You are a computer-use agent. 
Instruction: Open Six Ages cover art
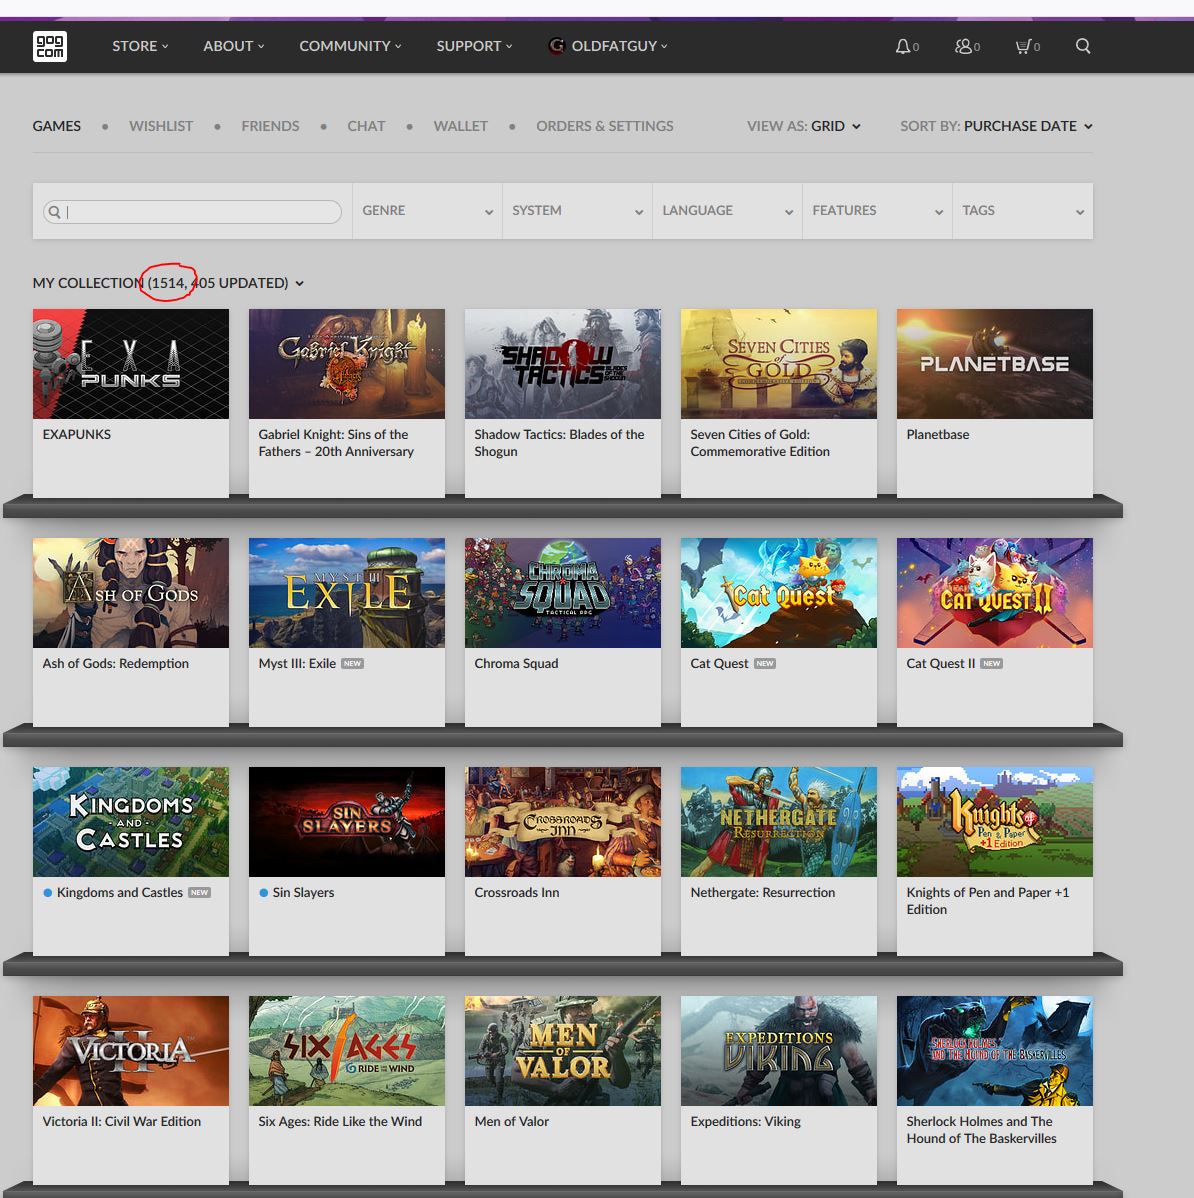347,1051
